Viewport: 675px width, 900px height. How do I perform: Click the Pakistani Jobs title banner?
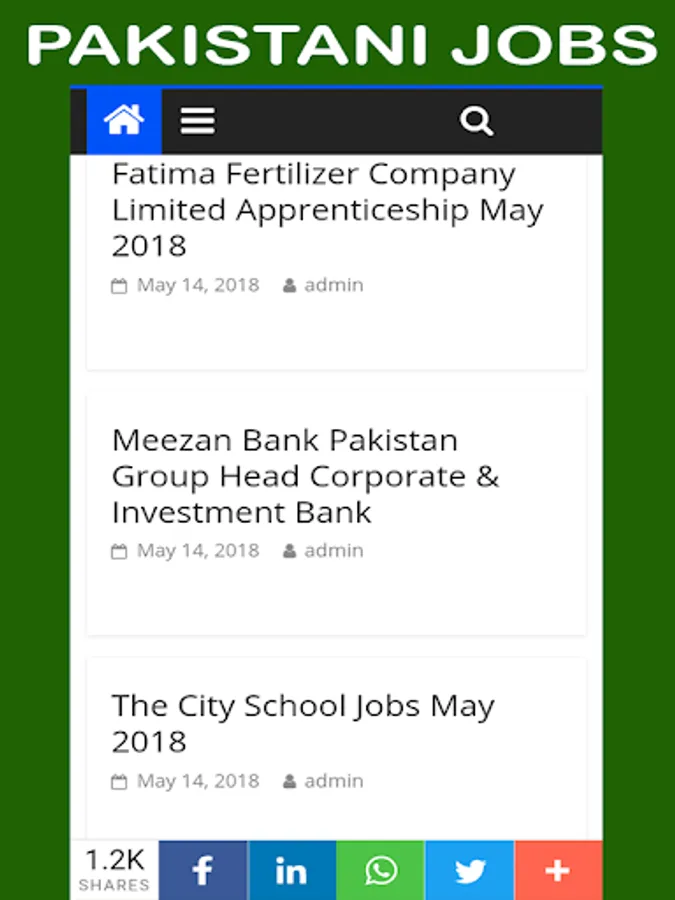[340, 45]
